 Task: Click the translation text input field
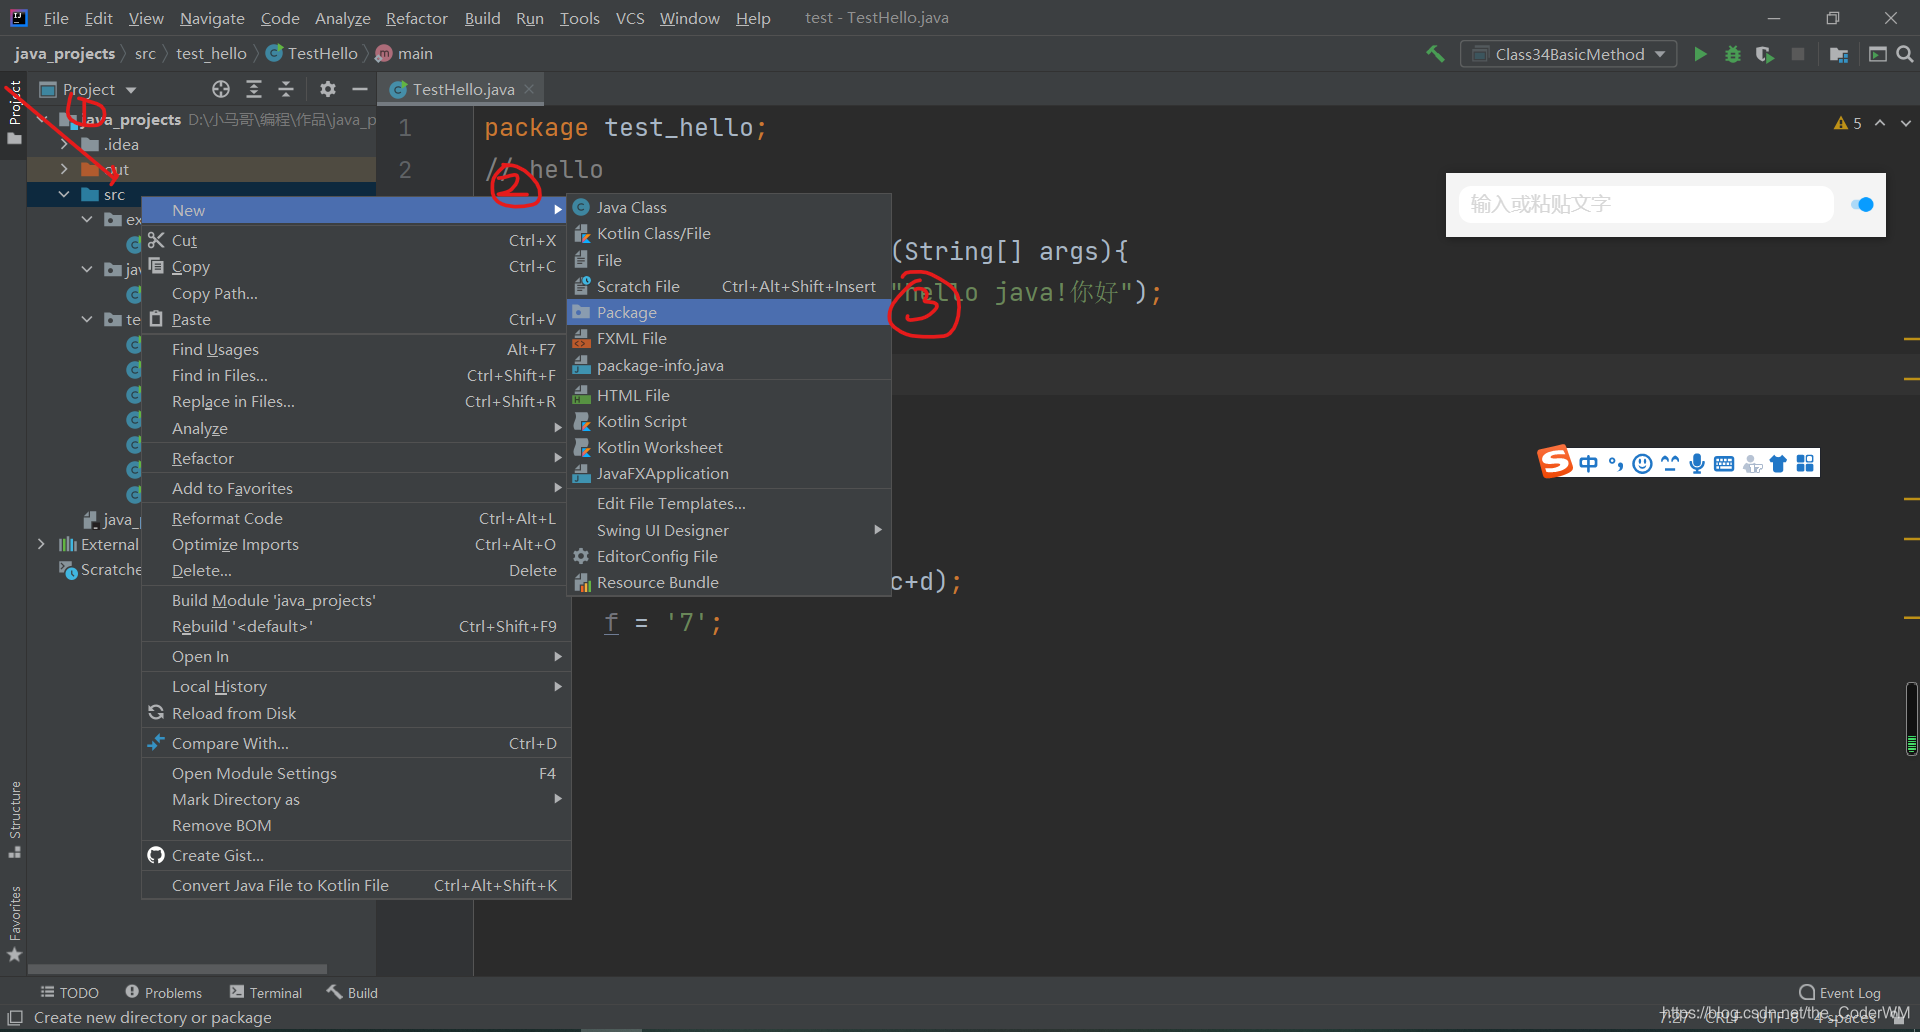pos(1646,204)
